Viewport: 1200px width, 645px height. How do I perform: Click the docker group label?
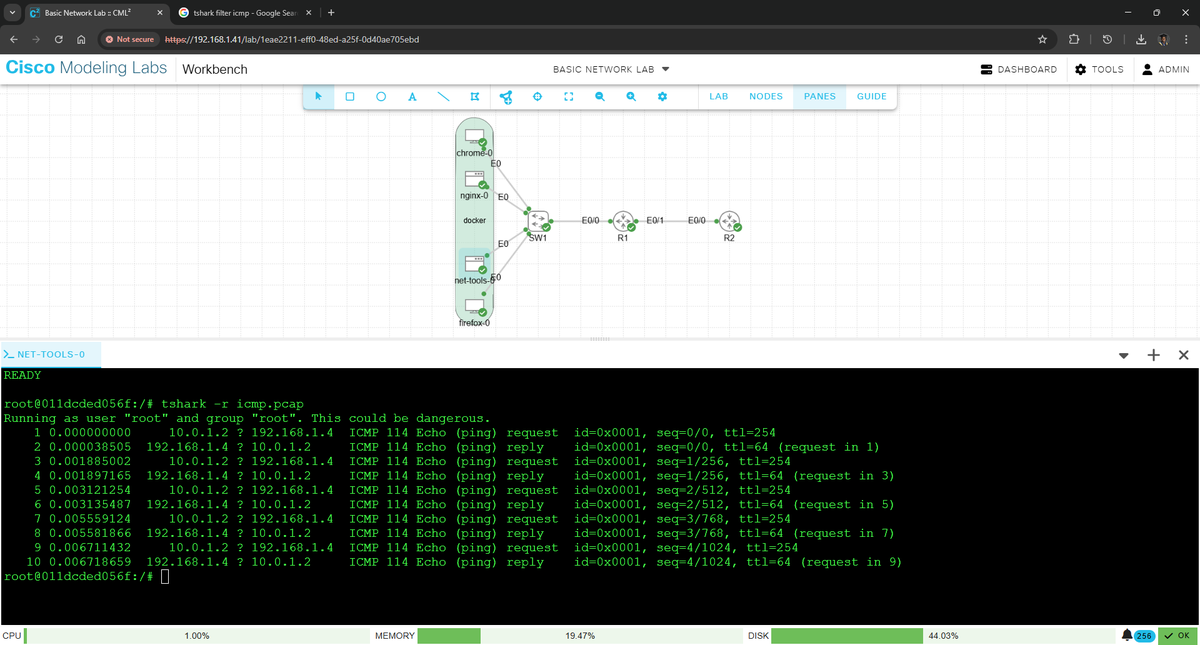pyautogui.click(x=475, y=220)
